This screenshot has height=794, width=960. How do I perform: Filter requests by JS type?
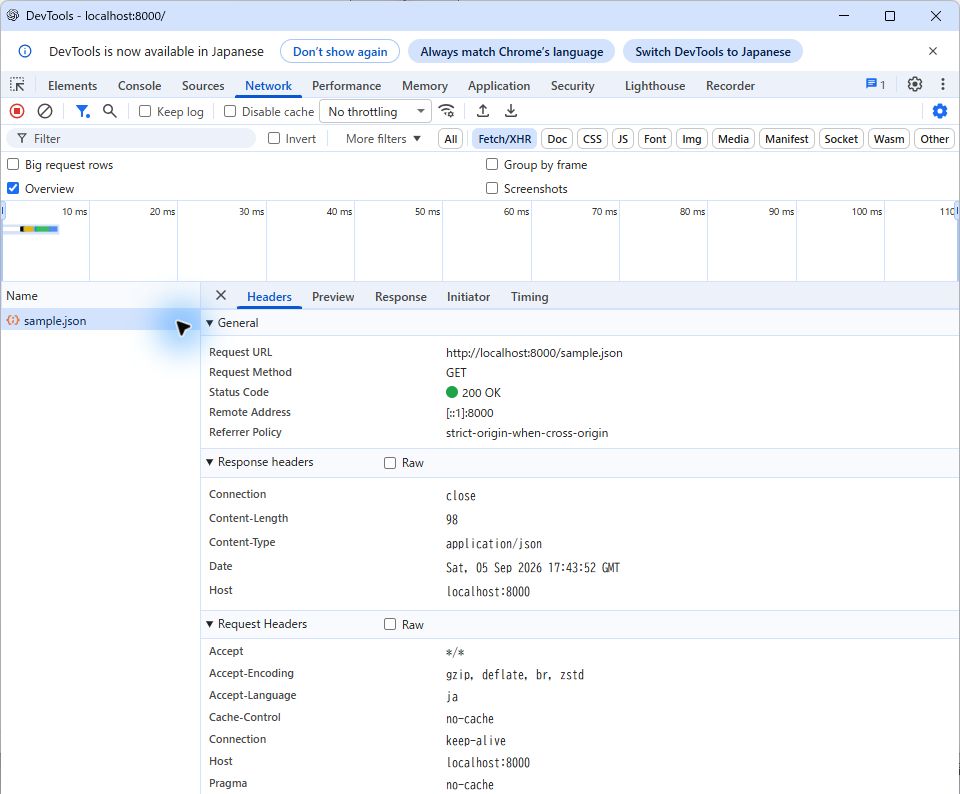tap(623, 139)
